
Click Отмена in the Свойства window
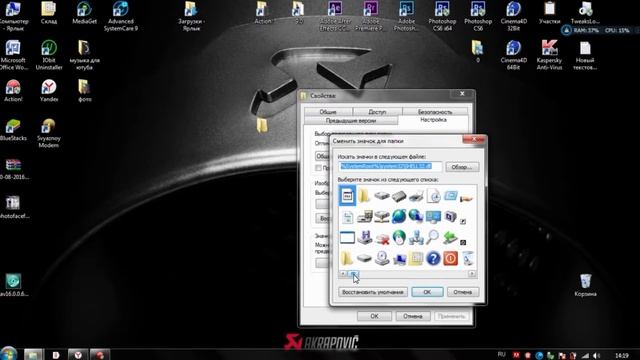(x=413, y=316)
